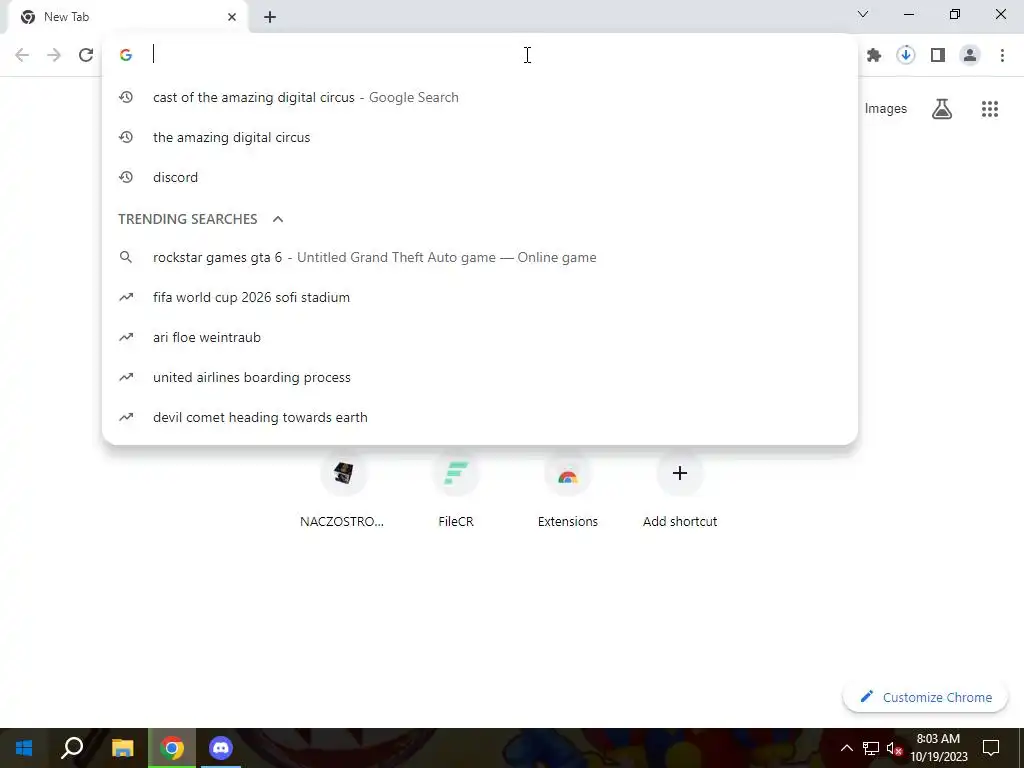Image resolution: width=1024 pixels, height=768 pixels.
Task: Toggle the side panel icon
Action: coord(938,56)
